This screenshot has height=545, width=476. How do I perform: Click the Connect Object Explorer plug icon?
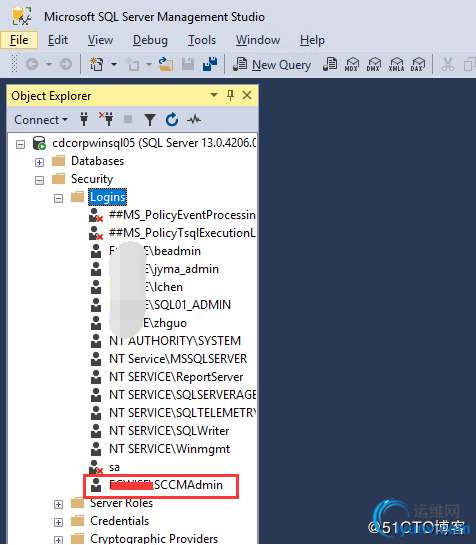[x=84, y=119]
